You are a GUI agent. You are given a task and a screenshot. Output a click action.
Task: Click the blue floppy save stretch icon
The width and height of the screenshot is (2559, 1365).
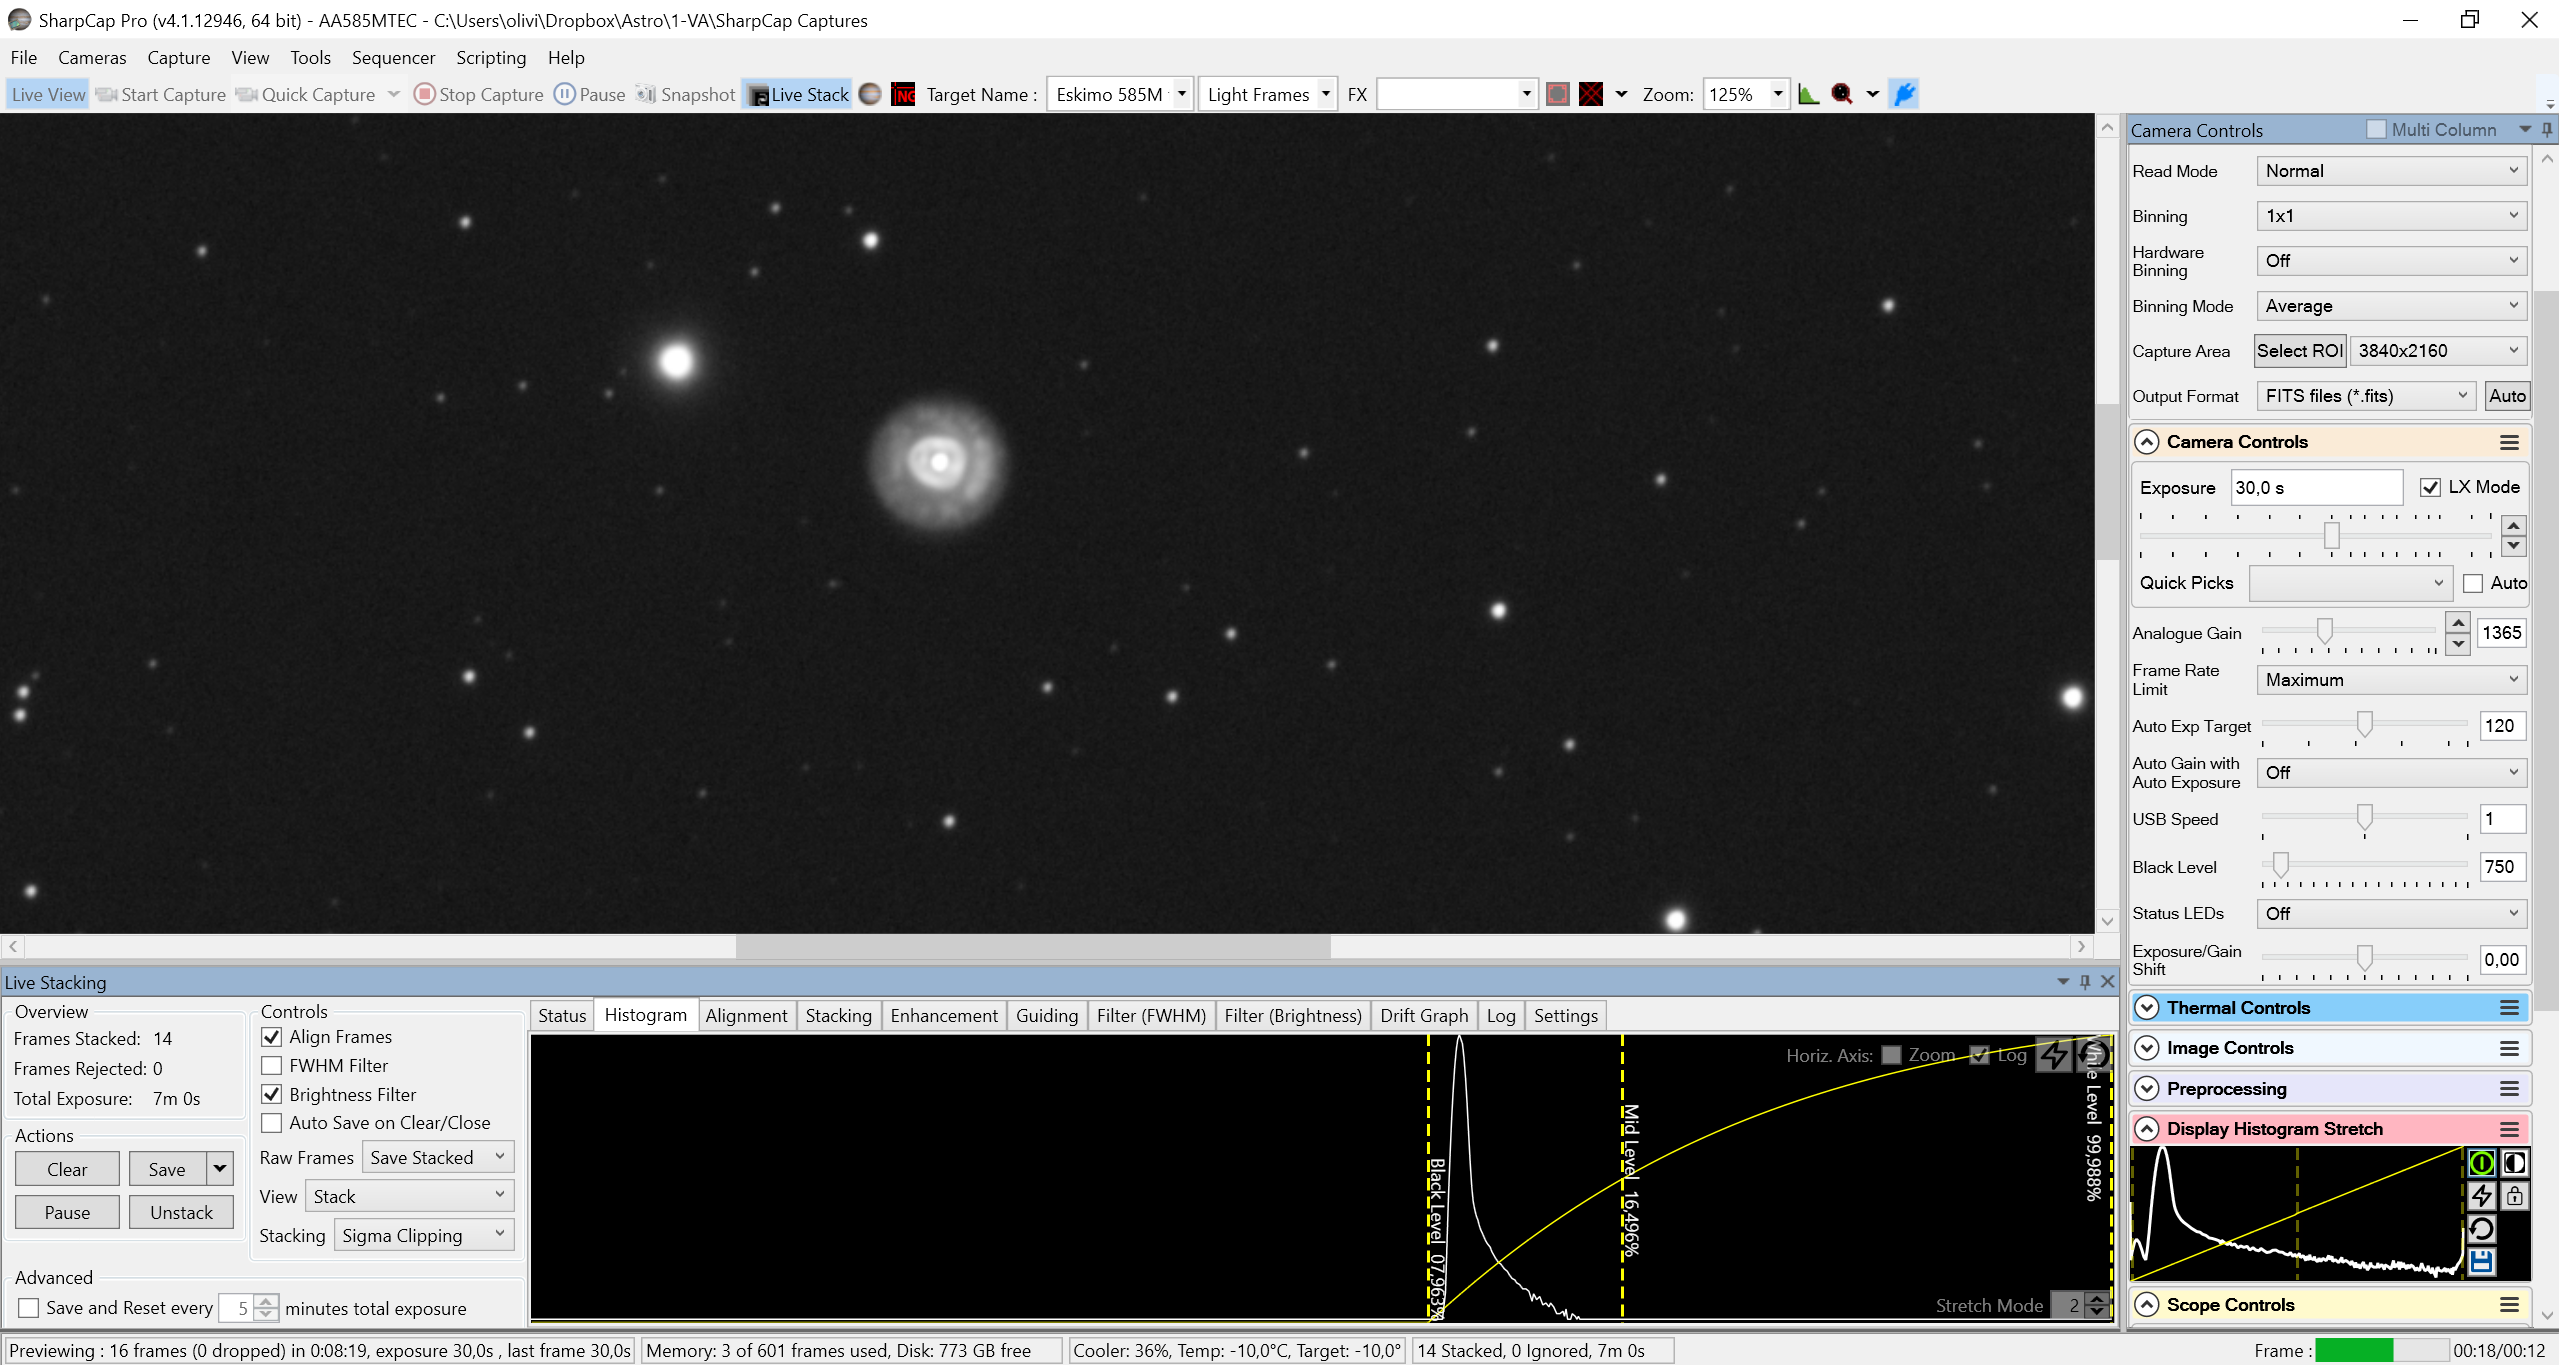[x=2482, y=1262]
